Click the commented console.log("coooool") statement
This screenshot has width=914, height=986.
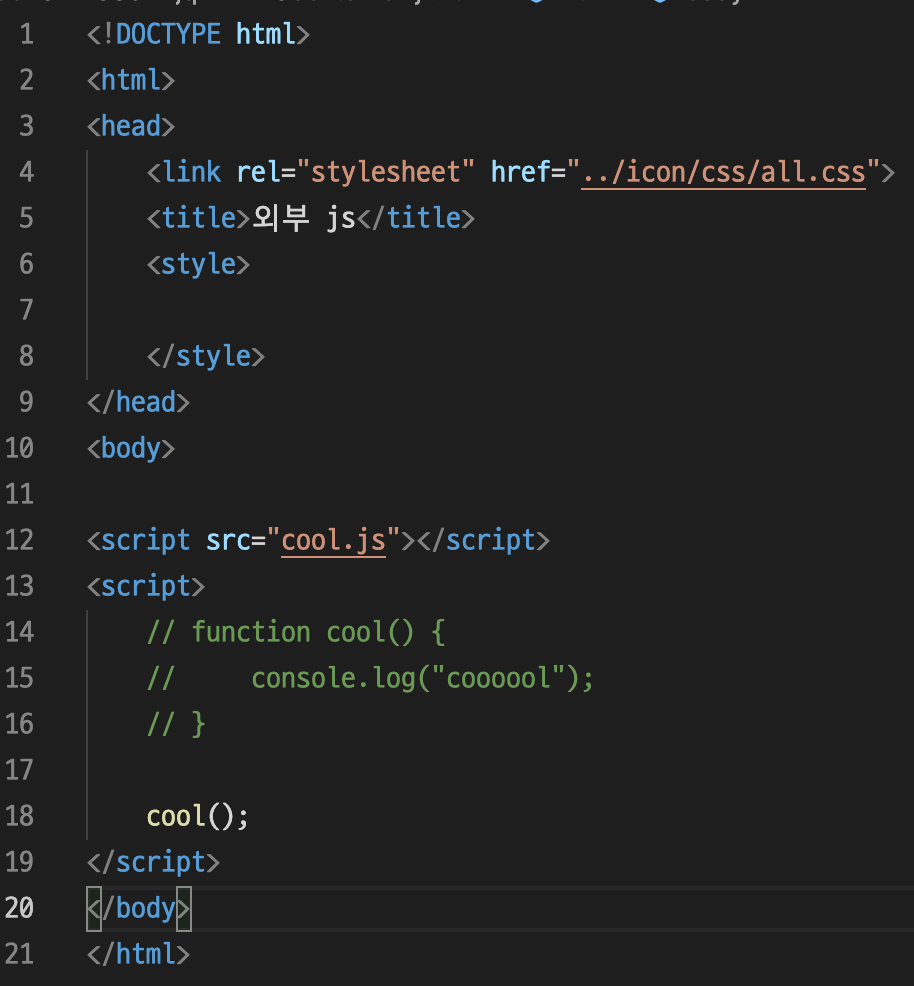click(422, 678)
